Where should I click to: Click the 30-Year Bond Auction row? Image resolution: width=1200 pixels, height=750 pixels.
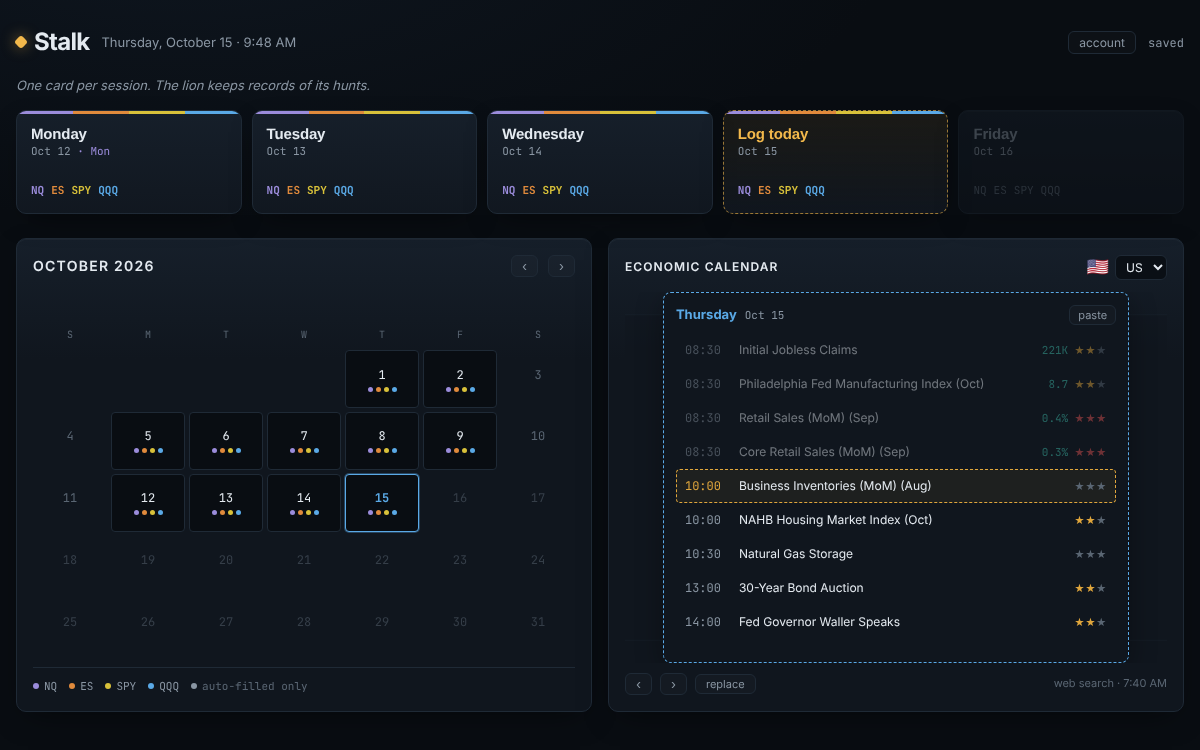(x=896, y=588)
